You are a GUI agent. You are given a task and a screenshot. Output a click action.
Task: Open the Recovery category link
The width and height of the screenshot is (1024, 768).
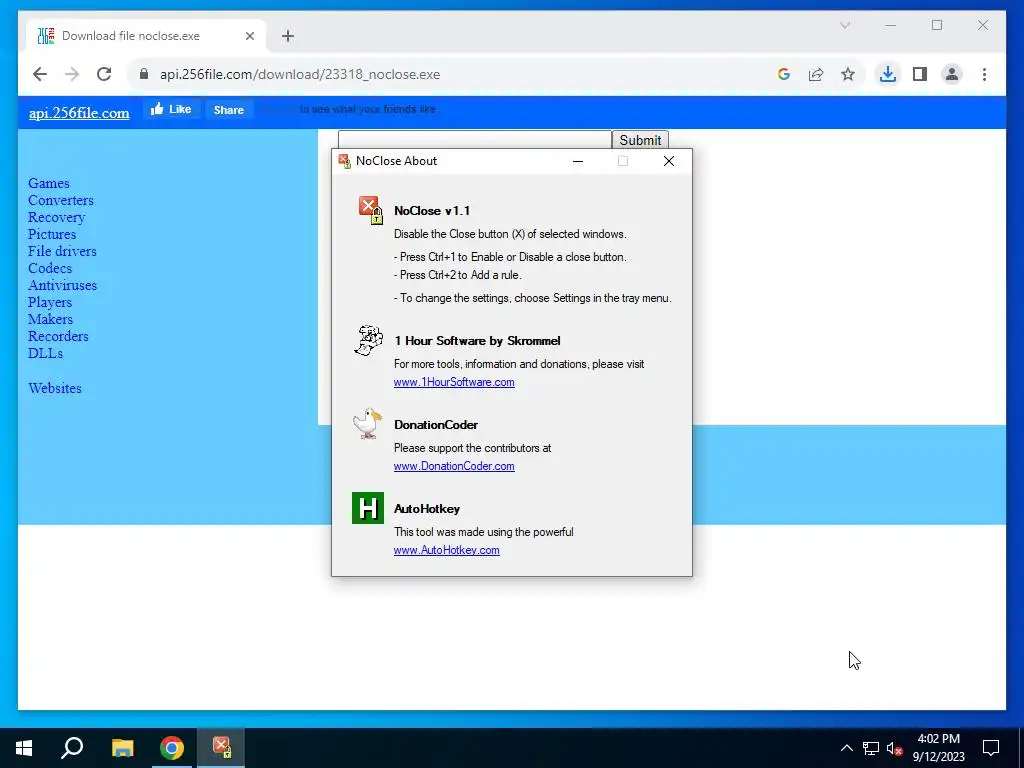[56, 217]
